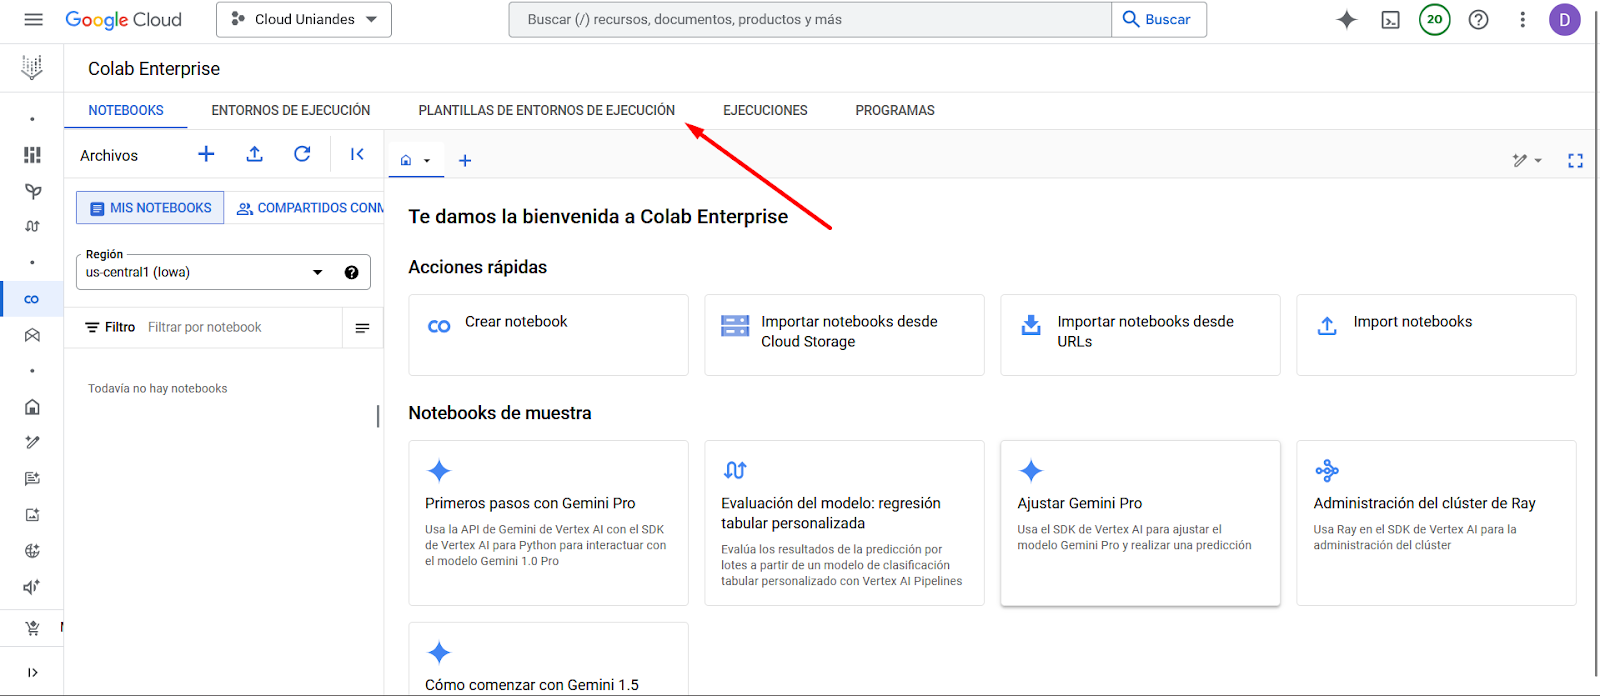The width and height of the screenshot is (1600, 696).
Task: Open notifications badge showing 20
Action: tap(1435, 19)
